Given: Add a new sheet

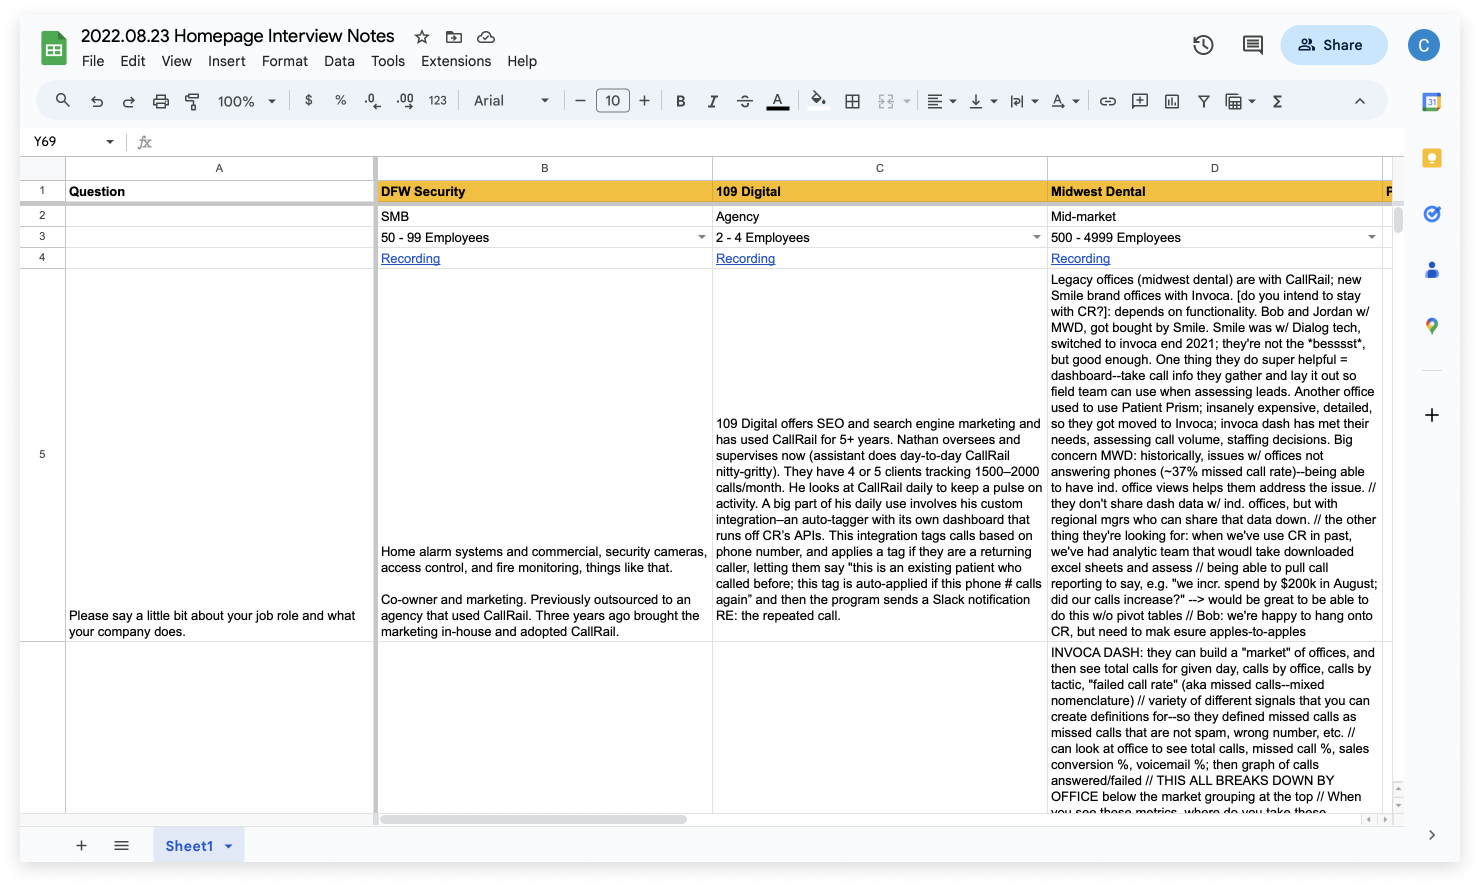Looking at the screenshot, I should (x=81, y=846).
